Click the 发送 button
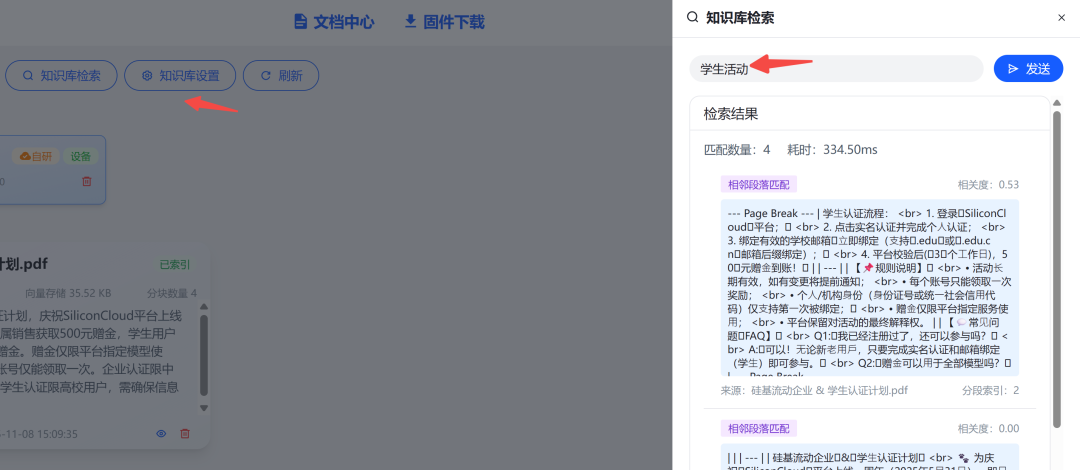The width and height of the screenshot is (1080, 470). tap(1028, 68)
